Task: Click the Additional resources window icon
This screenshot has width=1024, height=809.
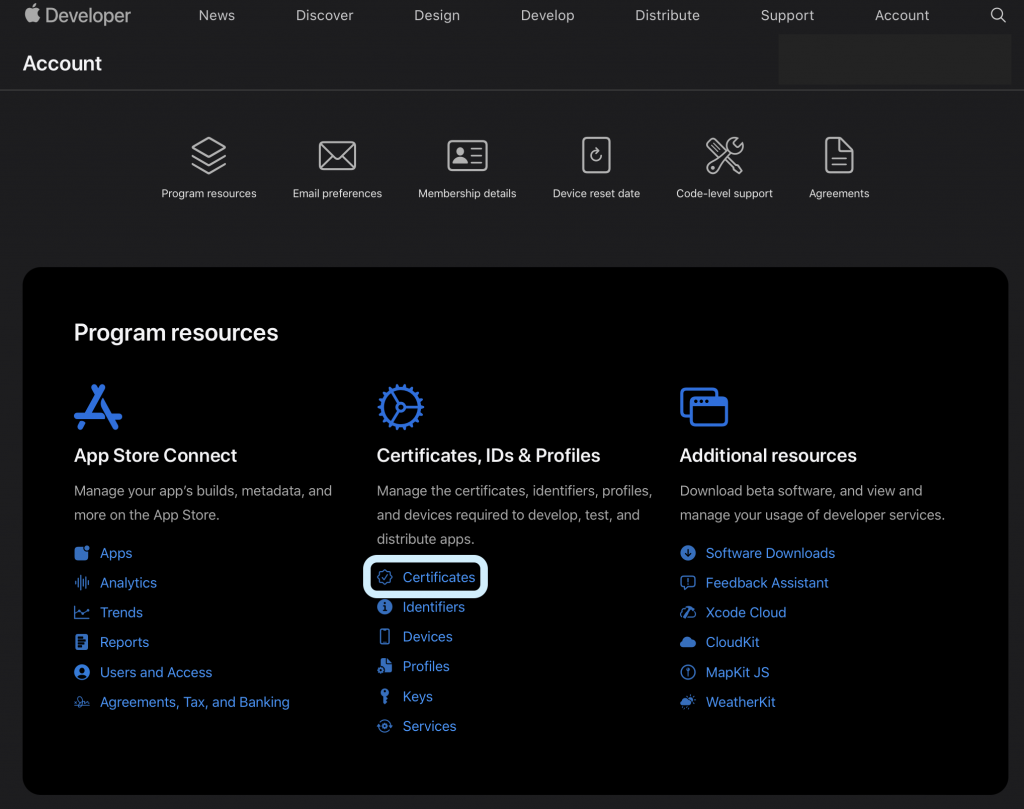Action: (x=703, y=407)
